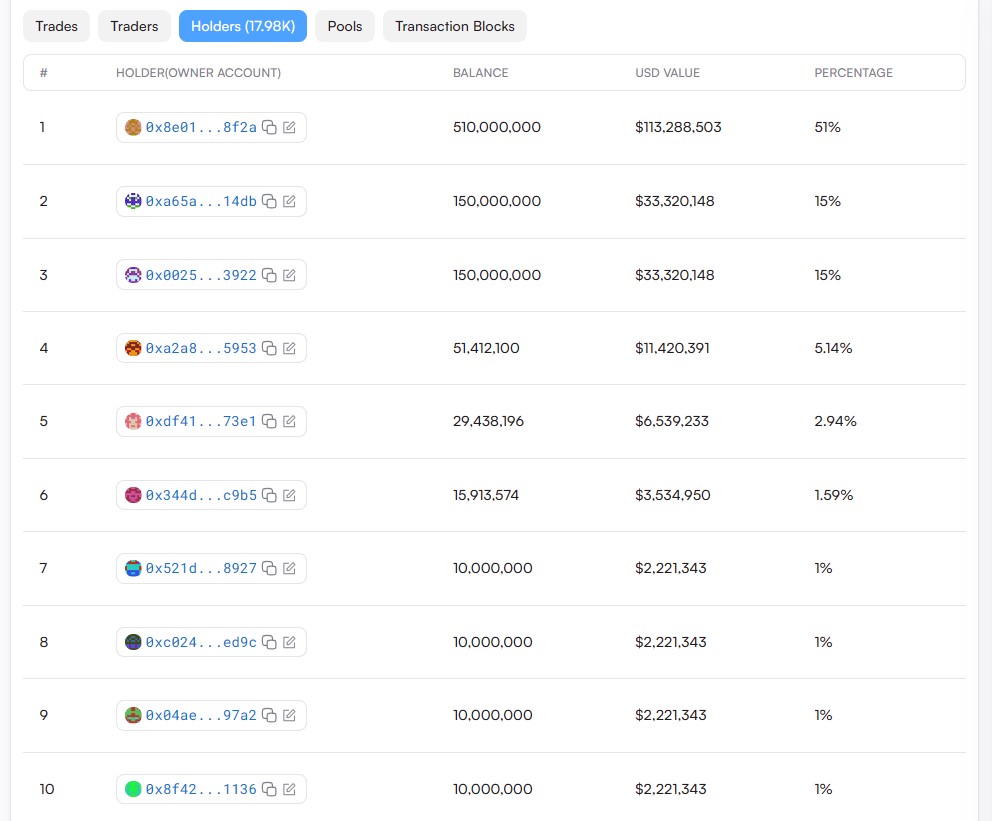Click green avatar of 0x8f42...1136
The height and width of the screenshot is (821, 992).
click(x=133, y=789)
